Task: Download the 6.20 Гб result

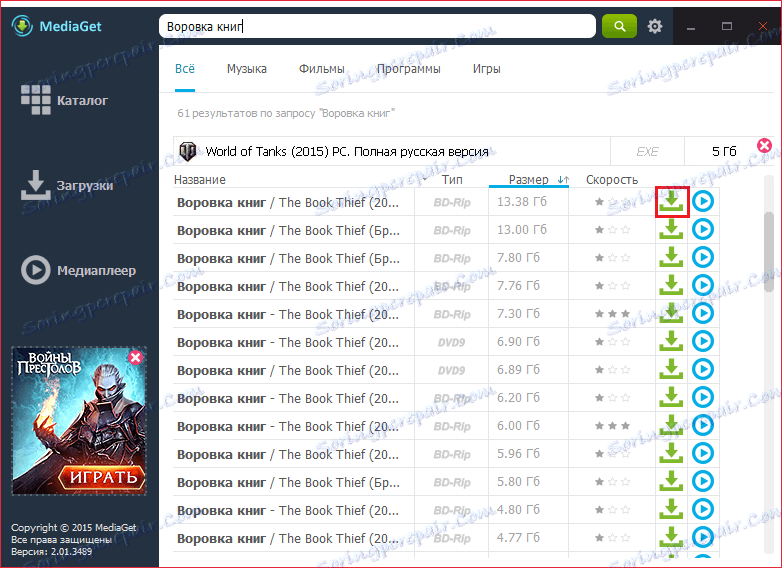Action: pyautogui.click(x=671, y=397)
